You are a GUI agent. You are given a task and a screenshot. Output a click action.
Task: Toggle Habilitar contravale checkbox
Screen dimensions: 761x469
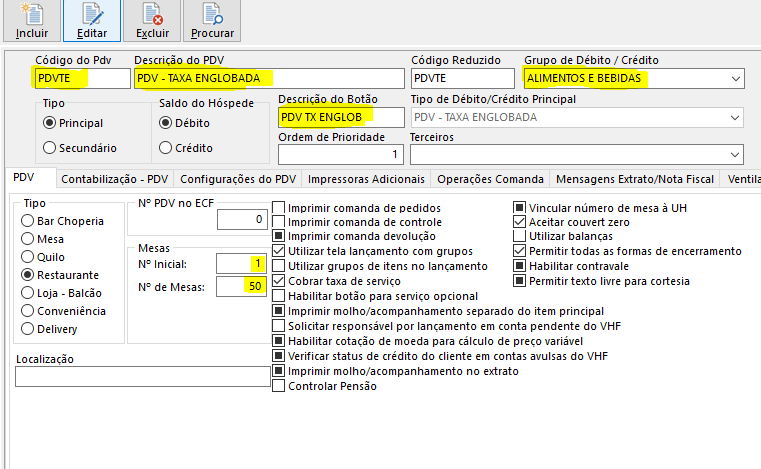[519, 266]
